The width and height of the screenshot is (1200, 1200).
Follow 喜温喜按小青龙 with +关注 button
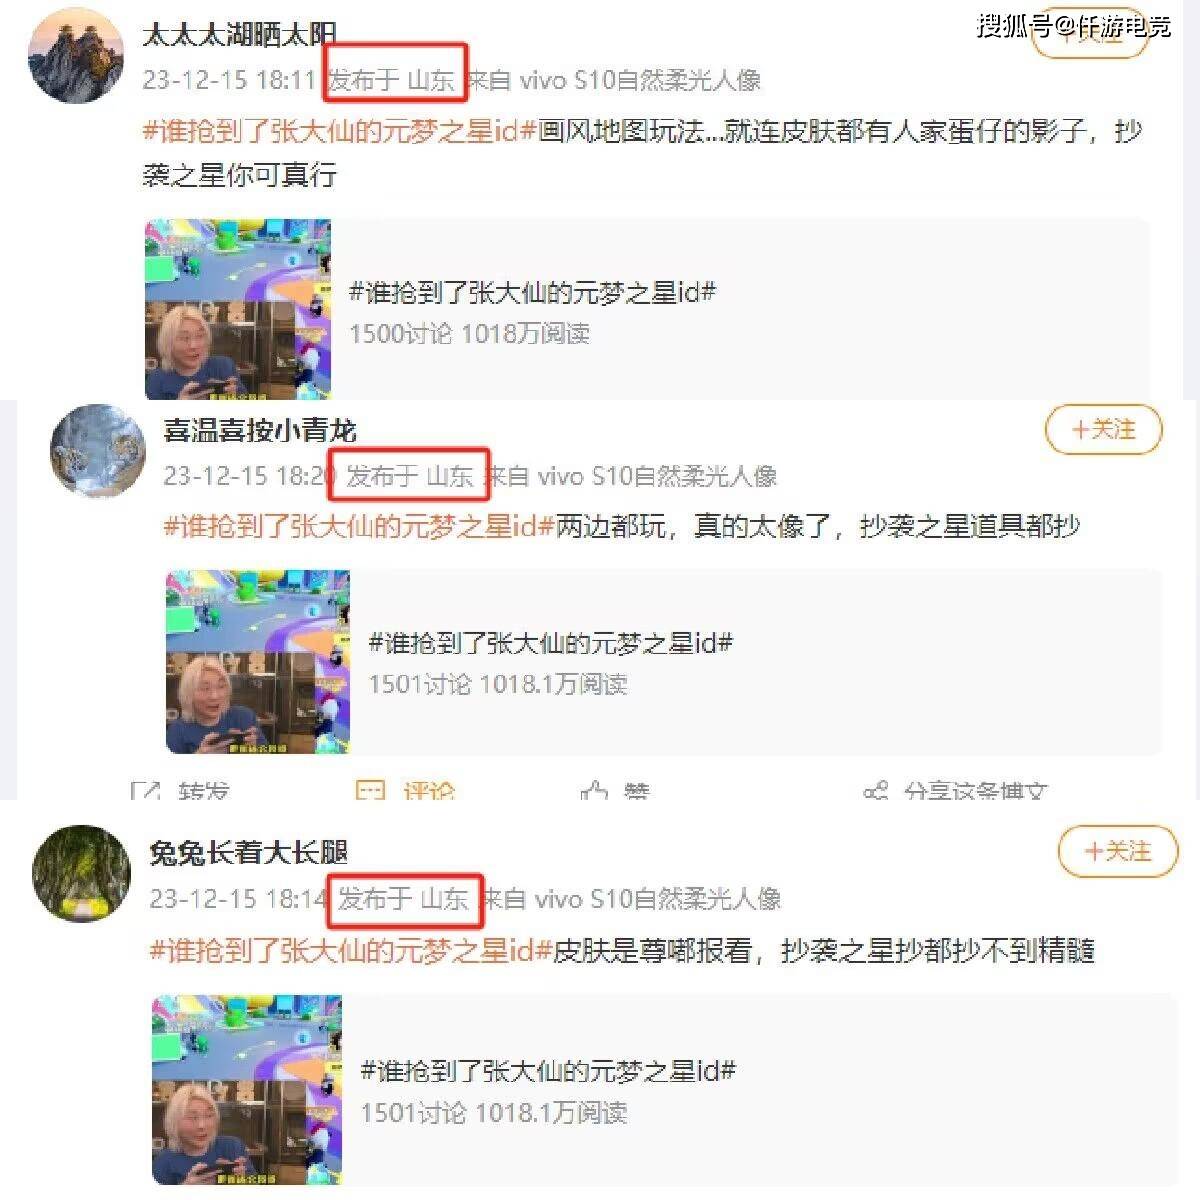1103,431
